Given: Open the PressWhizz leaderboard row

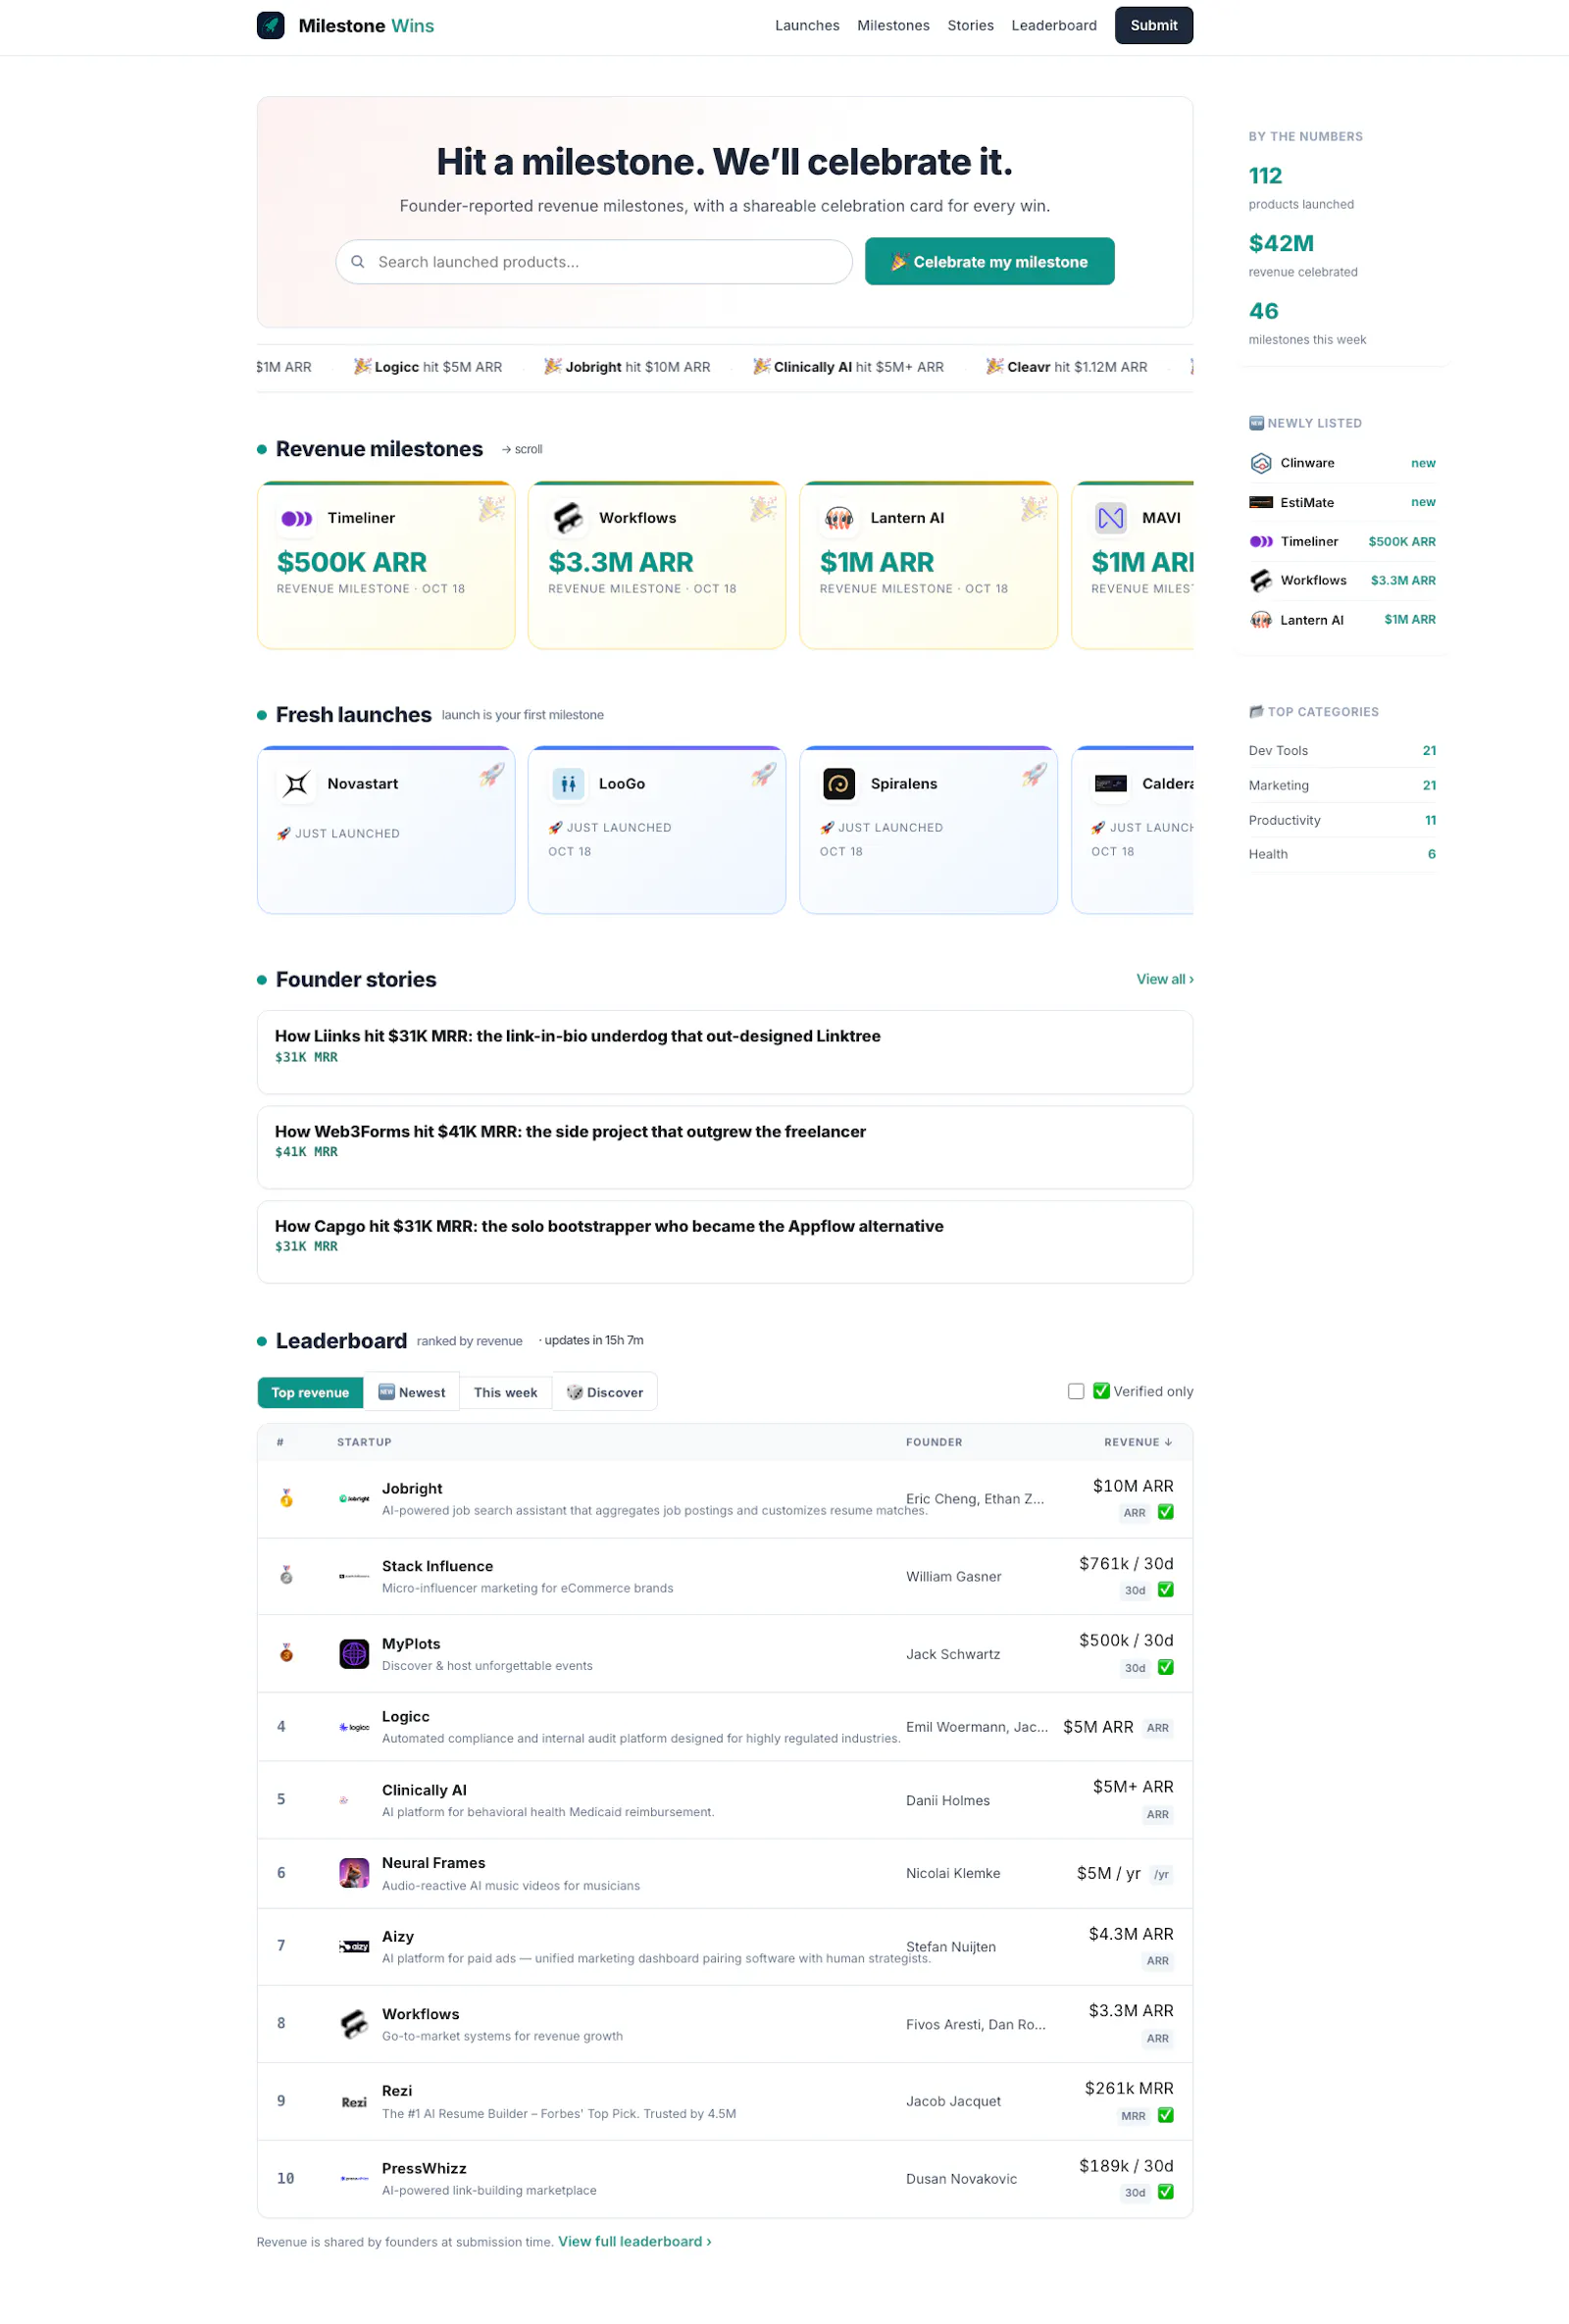Looking at the screenshot, I should [x=724, y=2178].
